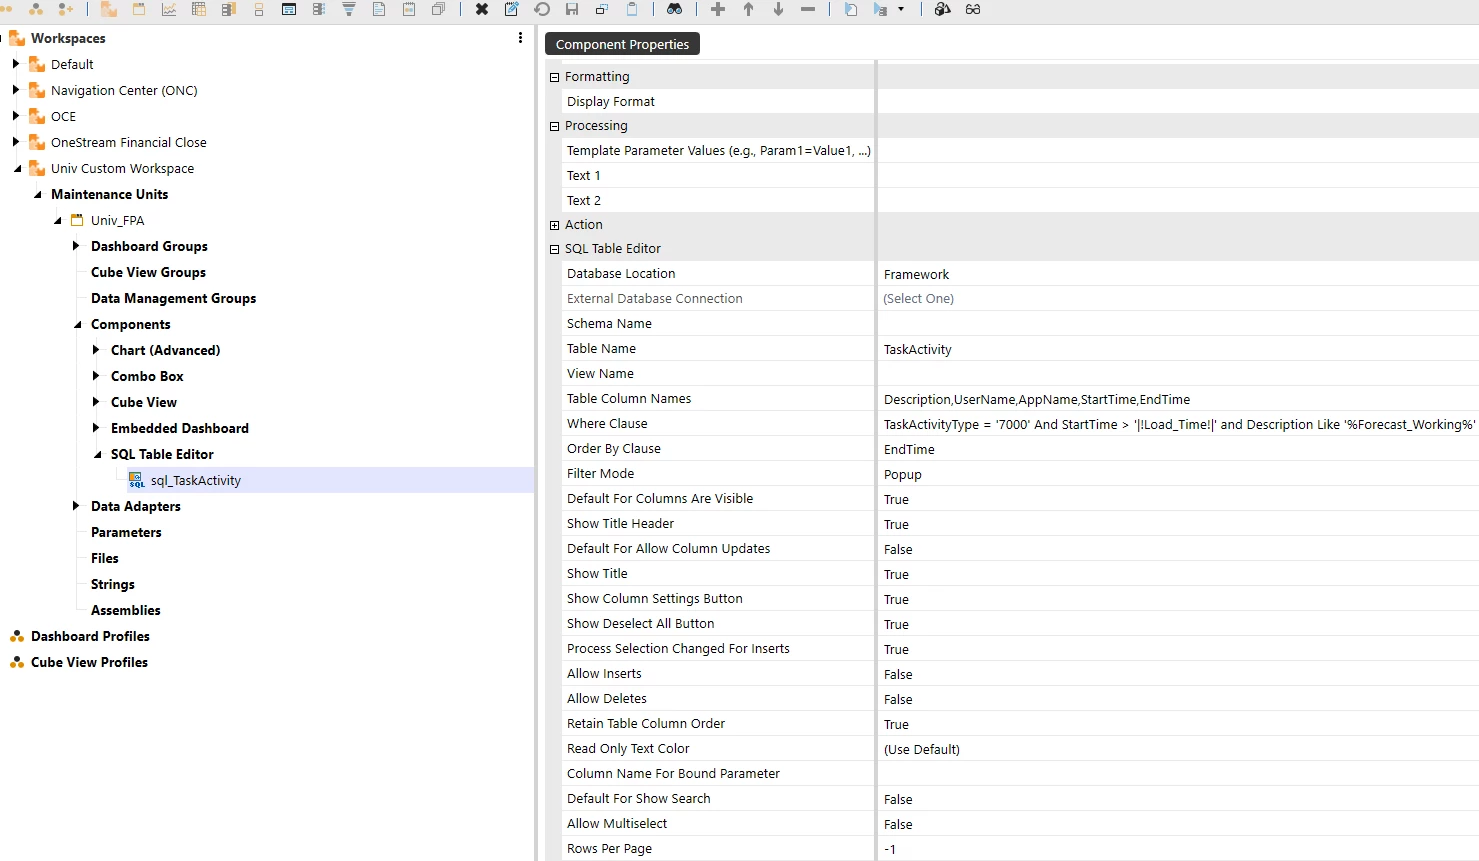
Task: Select Cube View Groups tree item
Action: pyautogui.click(x=148, y=272)
